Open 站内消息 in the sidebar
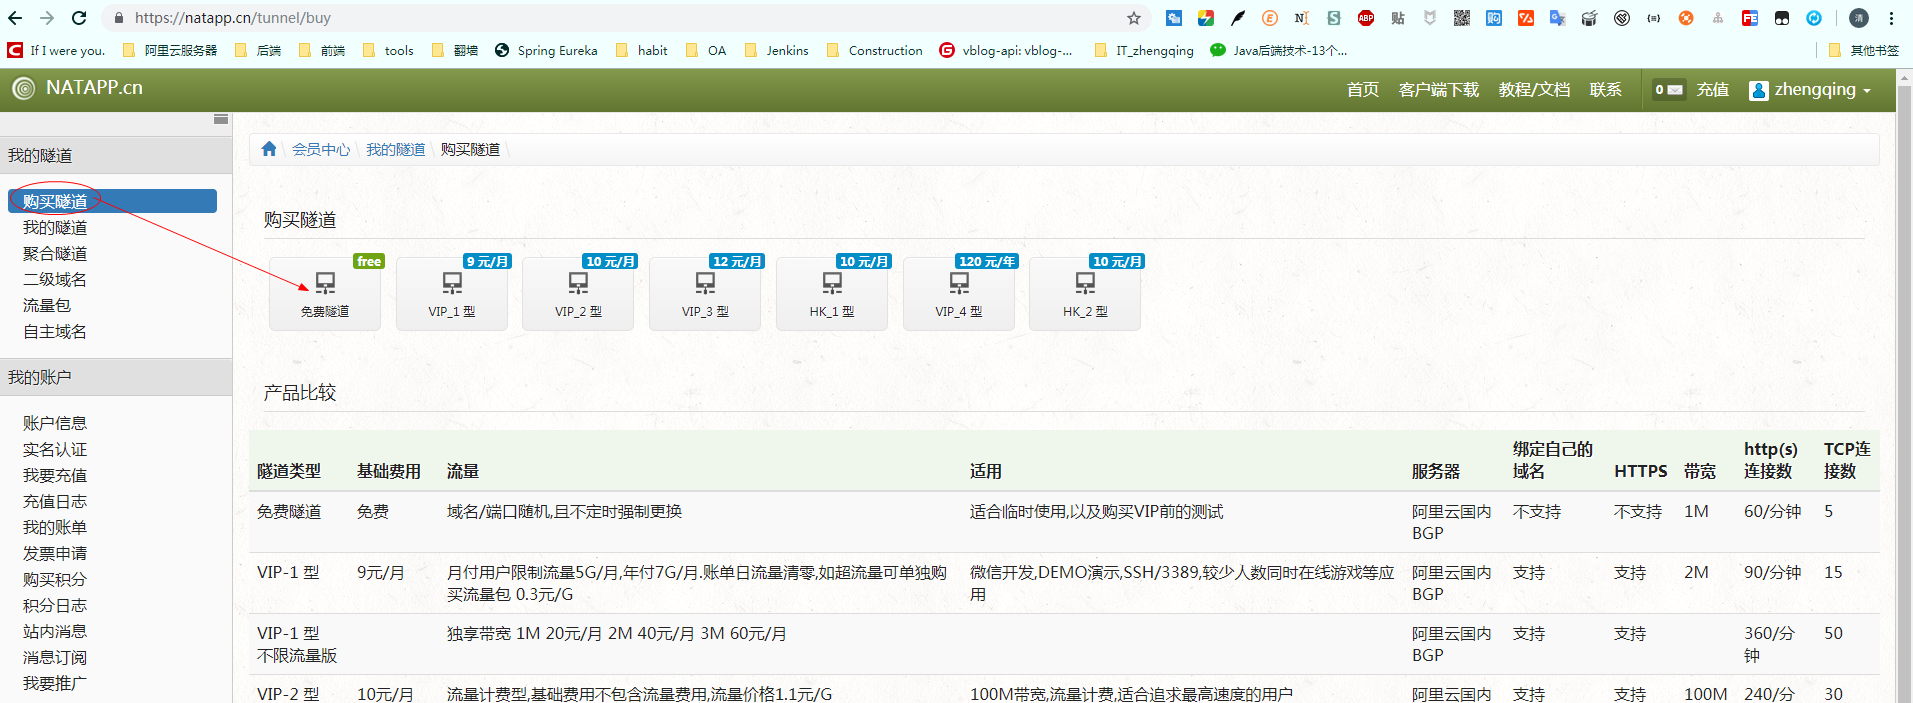The height and width of the screenshot is (703, 1913). click(x=55, y=631)
